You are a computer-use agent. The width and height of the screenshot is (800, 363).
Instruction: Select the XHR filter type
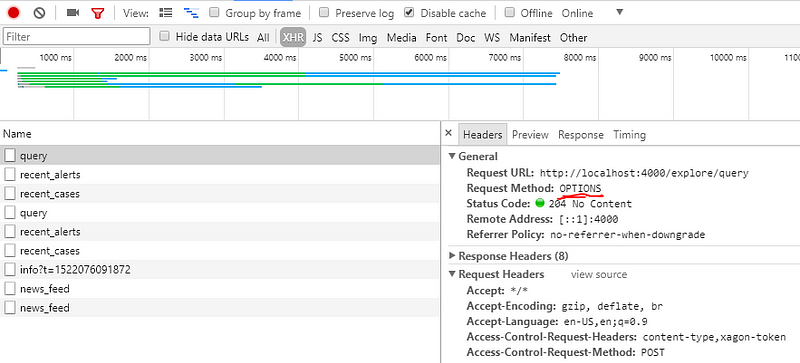click(293, 37)
